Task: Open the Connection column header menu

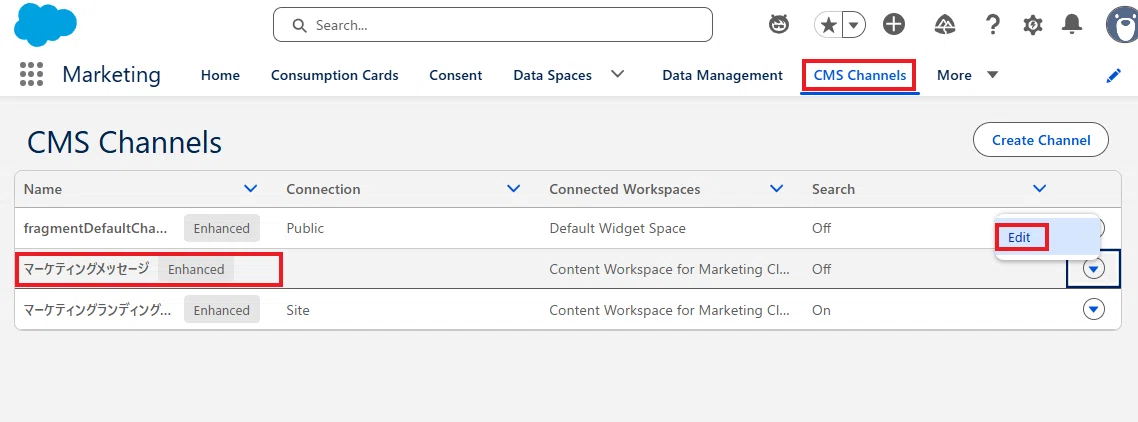Action: (514, 189)
